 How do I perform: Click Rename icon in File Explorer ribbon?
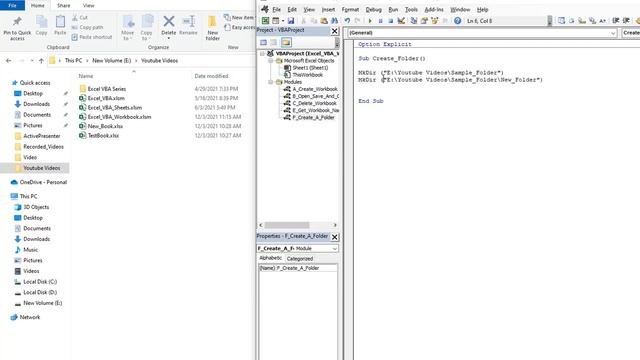[x=188, y=25]
